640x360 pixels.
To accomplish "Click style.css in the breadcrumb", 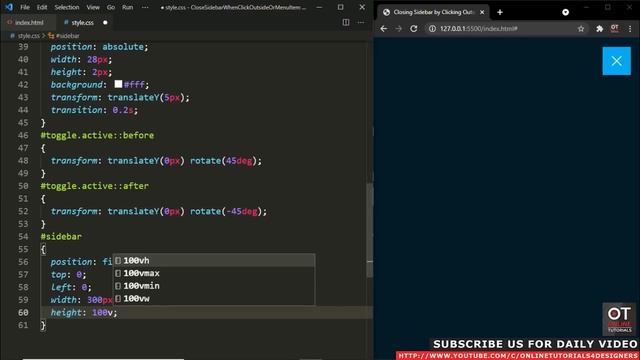I will (x=28, y=36).
